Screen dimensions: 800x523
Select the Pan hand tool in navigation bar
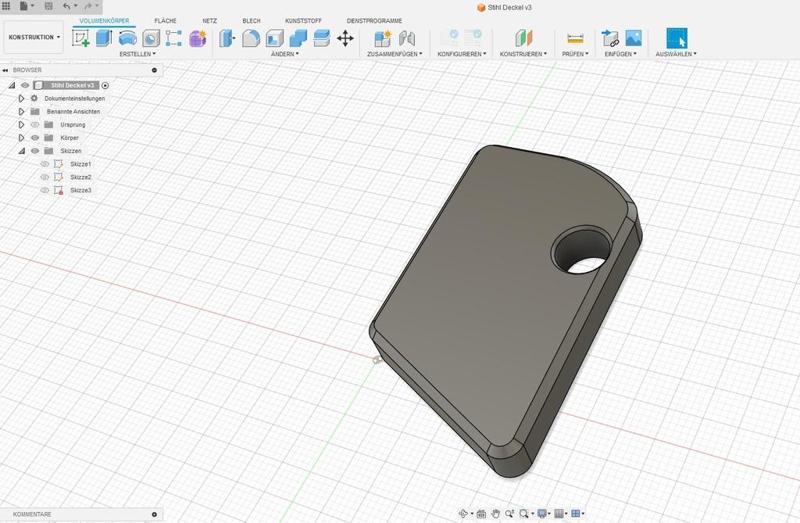coord(496,513)
